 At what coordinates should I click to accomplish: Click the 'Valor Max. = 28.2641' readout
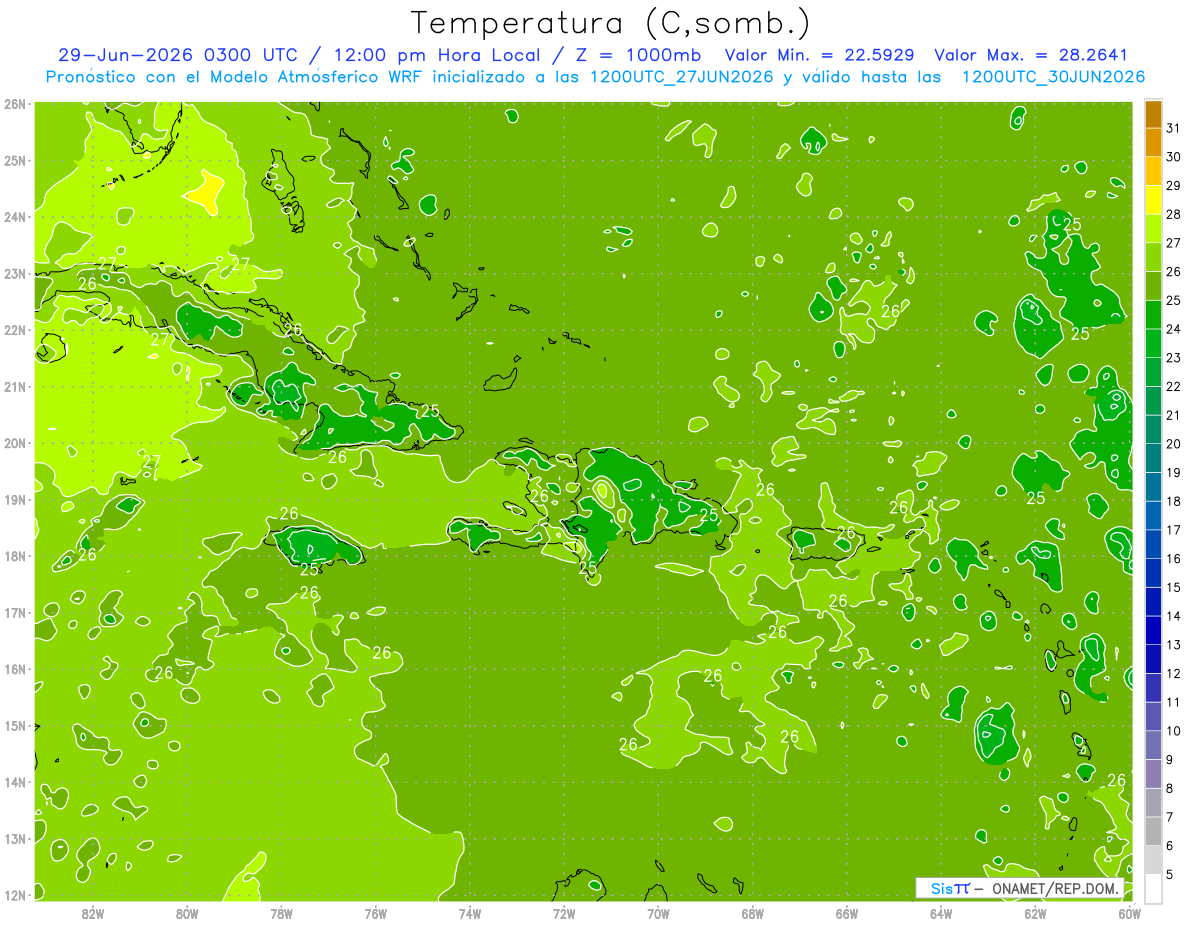tap(1031, 55)
